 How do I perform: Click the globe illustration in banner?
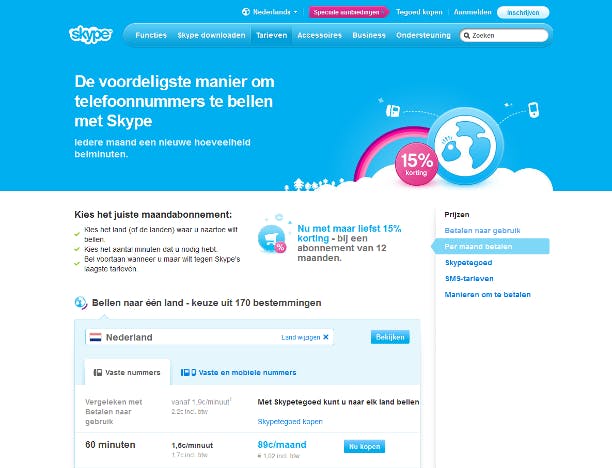(x=465, y=145)
